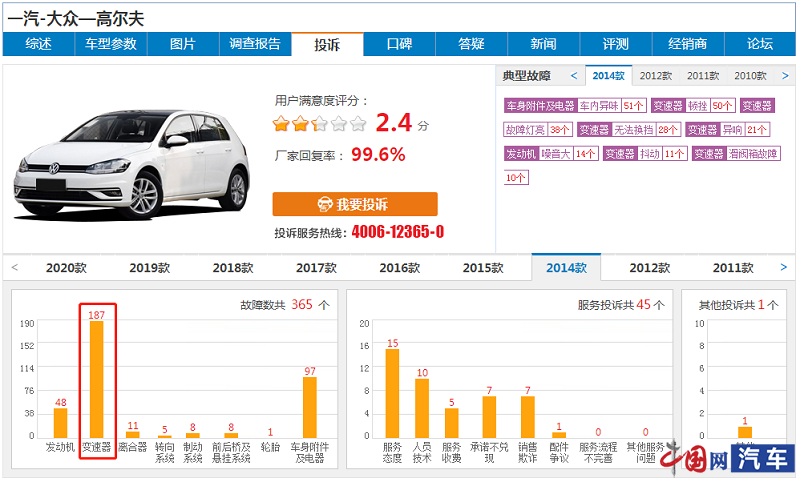Image resolution: width=800 pixels, height=486 pixels.
Task: Click the 车身附件及电器 bar in chart
Action: click(310, 406)
